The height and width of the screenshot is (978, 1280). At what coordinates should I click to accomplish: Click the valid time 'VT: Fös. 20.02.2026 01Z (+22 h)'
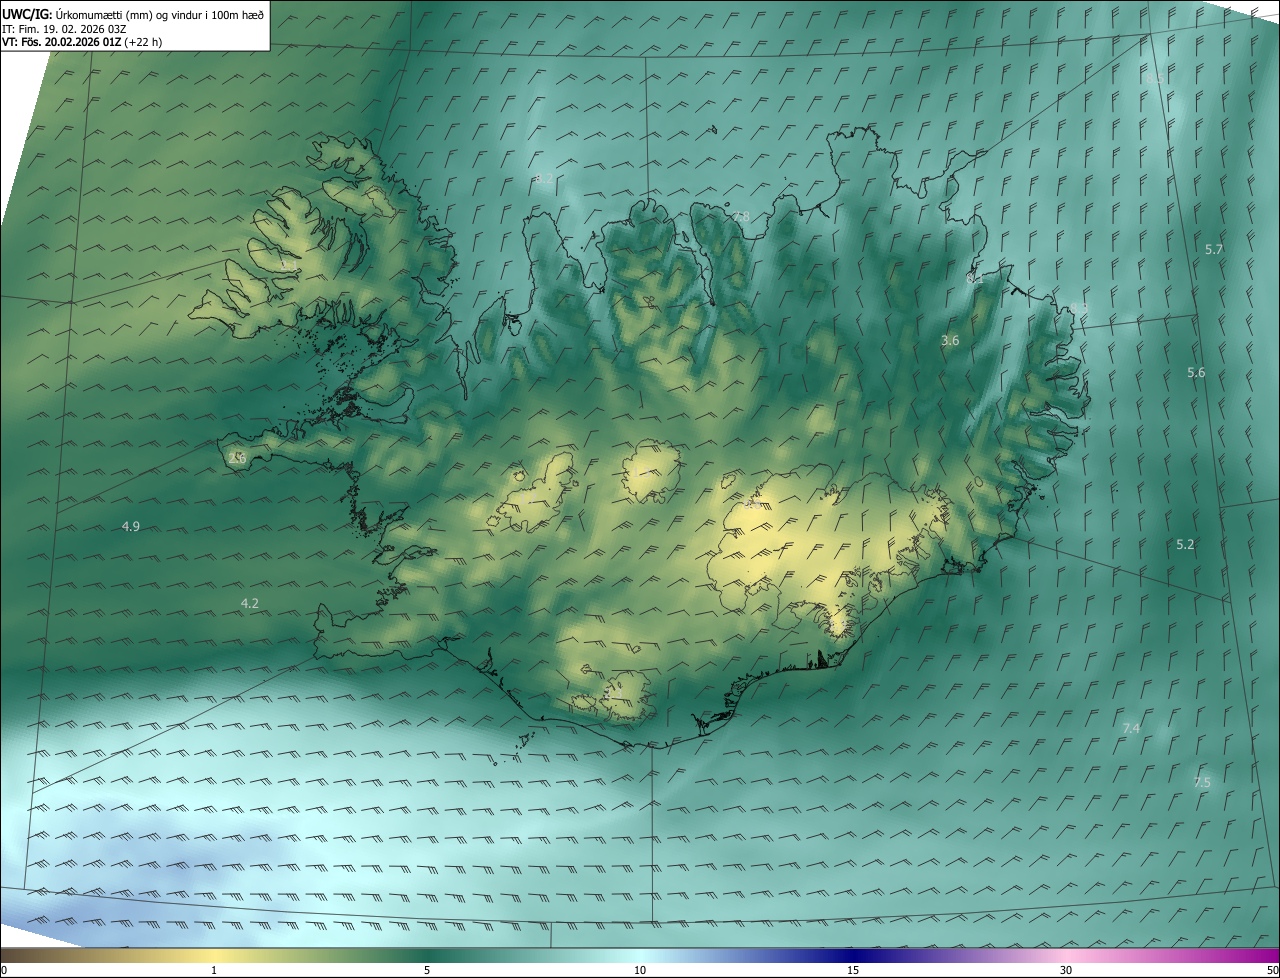coord(82,42)
